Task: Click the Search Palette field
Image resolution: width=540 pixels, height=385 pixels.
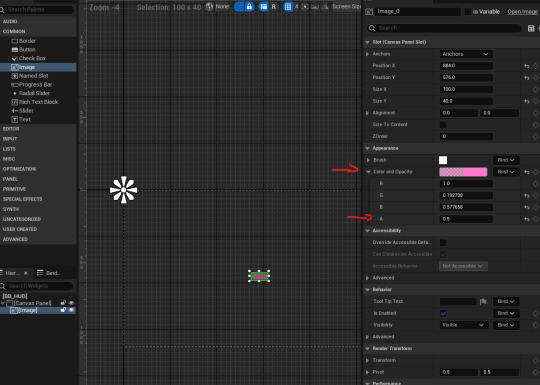Action: tap(37, 10)
